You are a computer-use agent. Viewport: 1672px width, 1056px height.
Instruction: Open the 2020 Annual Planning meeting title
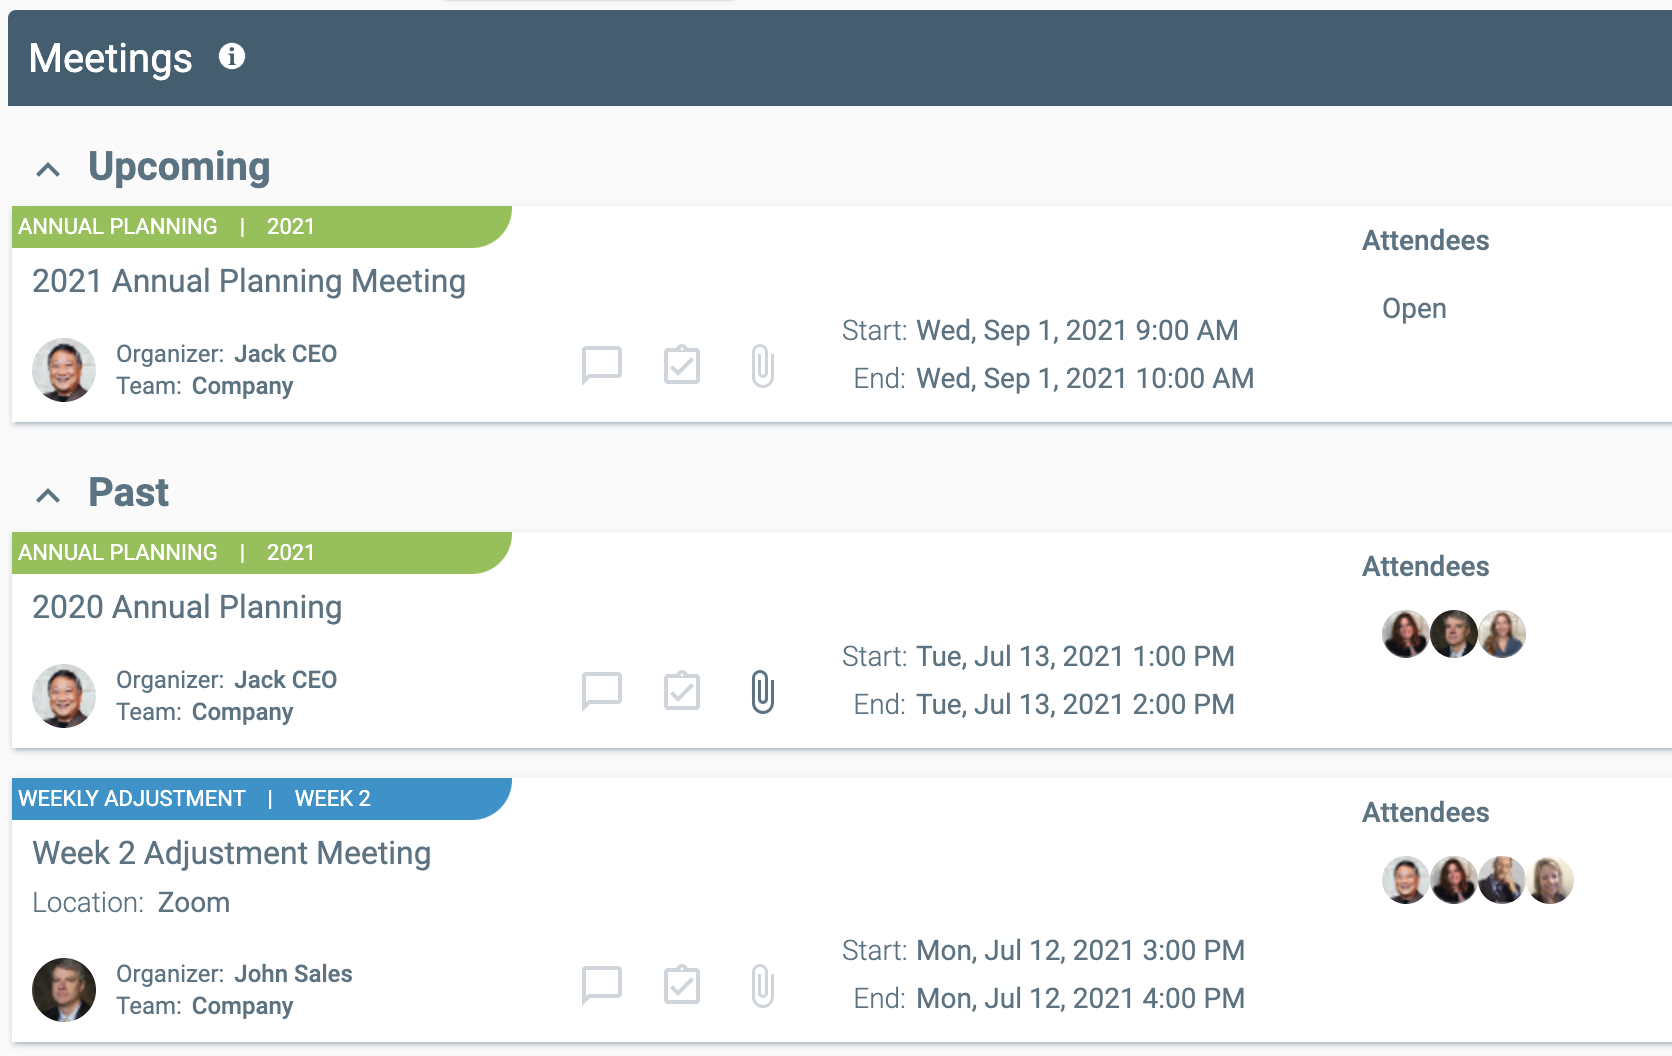(187, 607)
